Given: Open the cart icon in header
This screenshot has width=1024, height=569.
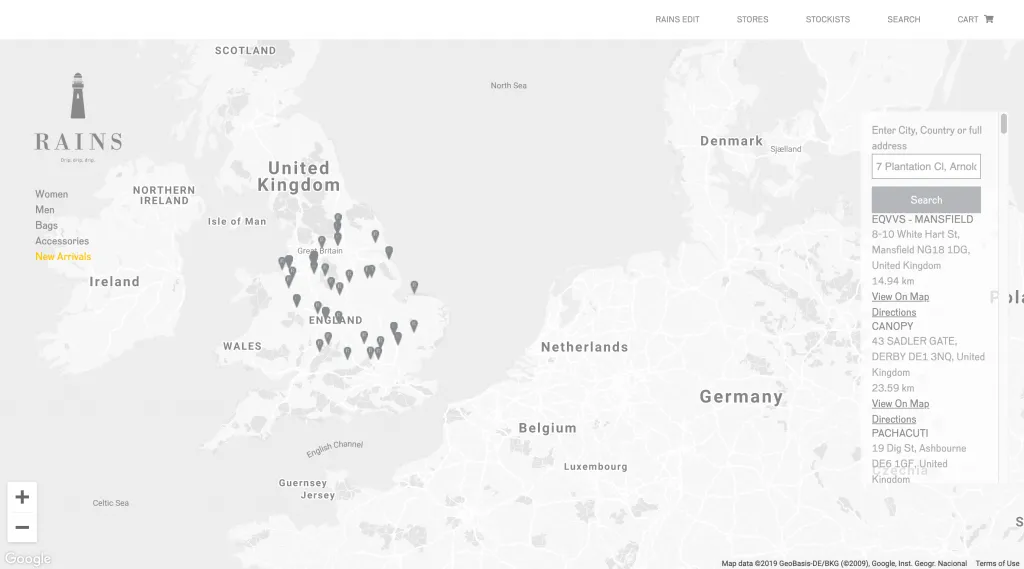Looking at the screenshot, I should click(x=989, y=19).
